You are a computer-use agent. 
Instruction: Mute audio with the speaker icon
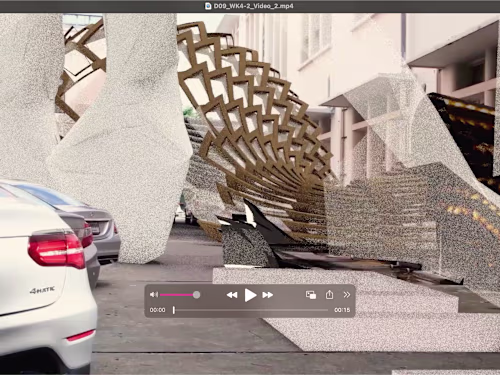click(154, 295)
